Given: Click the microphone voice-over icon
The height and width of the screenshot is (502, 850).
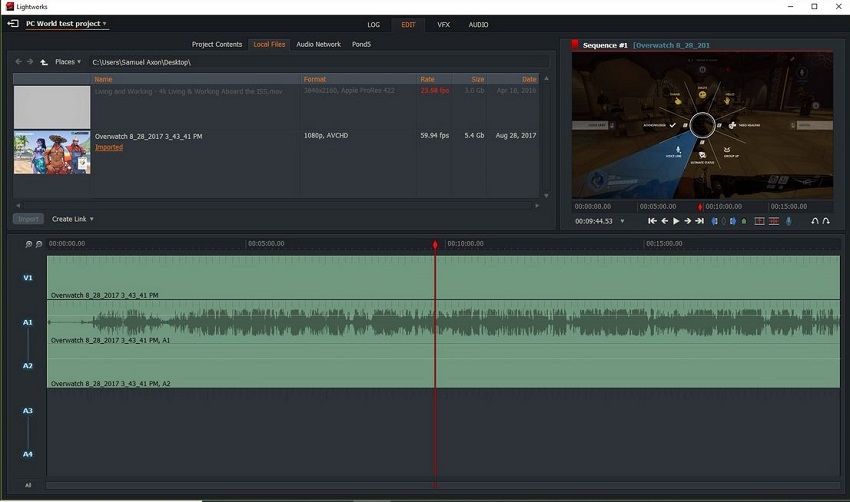Looking at the screenshot, I should click(x=789, y=221).
